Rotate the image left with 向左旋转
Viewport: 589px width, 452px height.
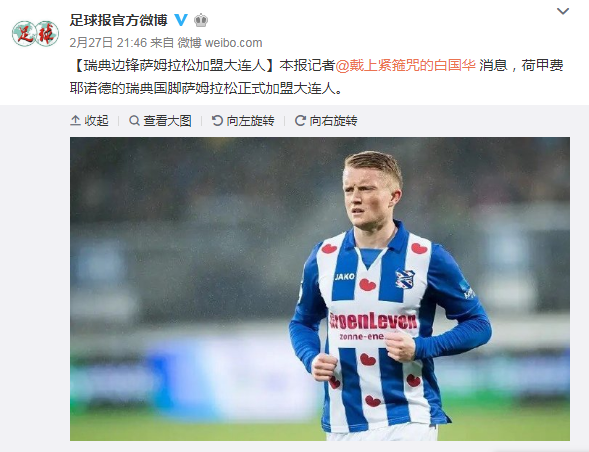243,121
